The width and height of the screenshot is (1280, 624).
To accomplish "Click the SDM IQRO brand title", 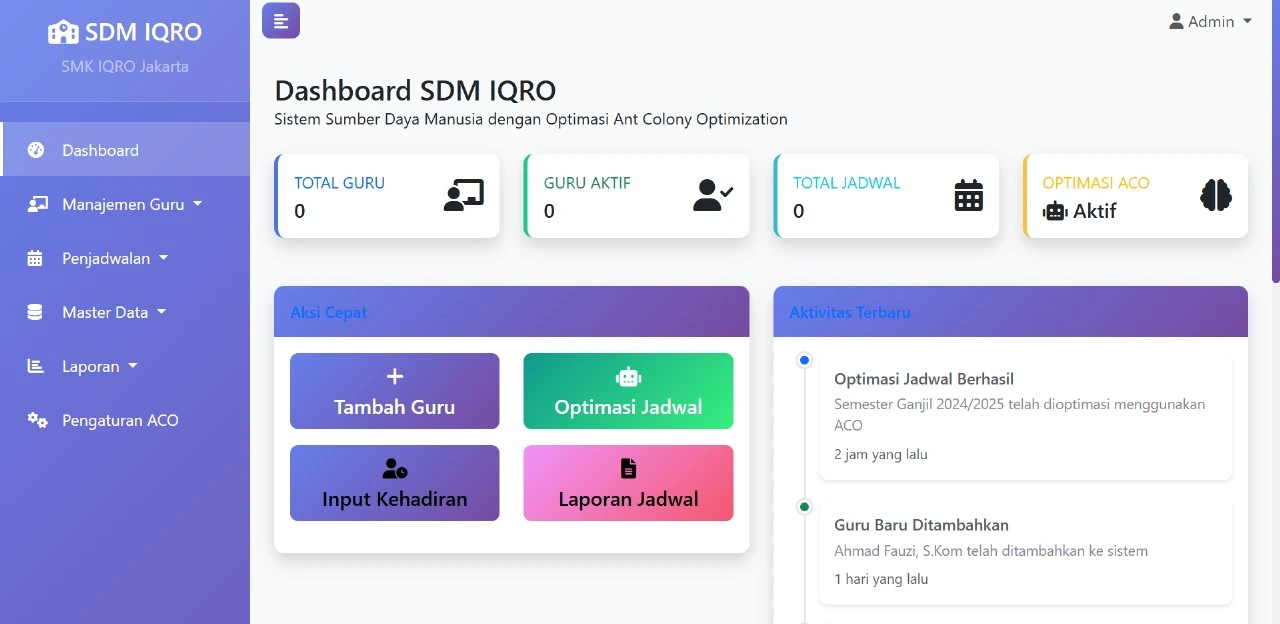I will [x=143, y=32].
